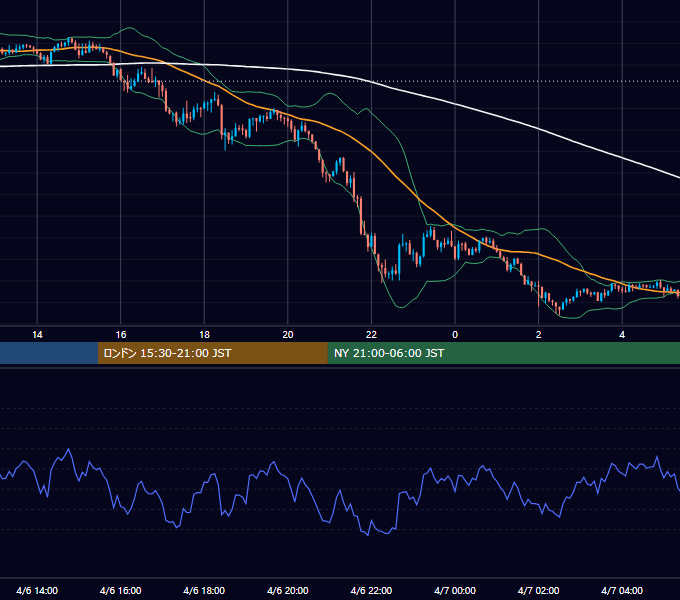The height and width of the screenshot is (600, 680).
Task: Click the 14 hour axis label
Action: tap(37, 335)
